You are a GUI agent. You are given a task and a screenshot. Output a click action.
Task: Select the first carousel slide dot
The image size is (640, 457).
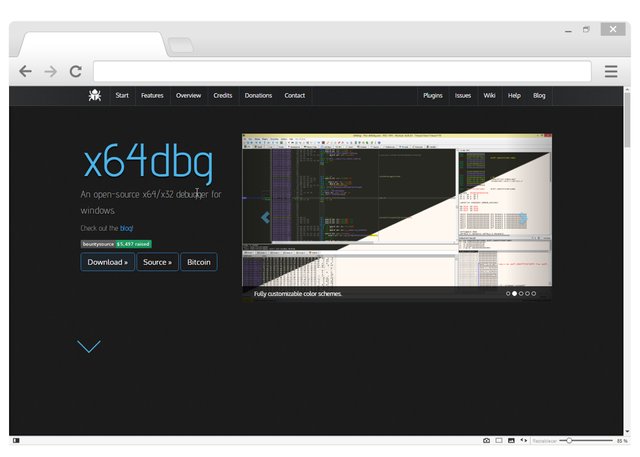[x=508, y=293]
